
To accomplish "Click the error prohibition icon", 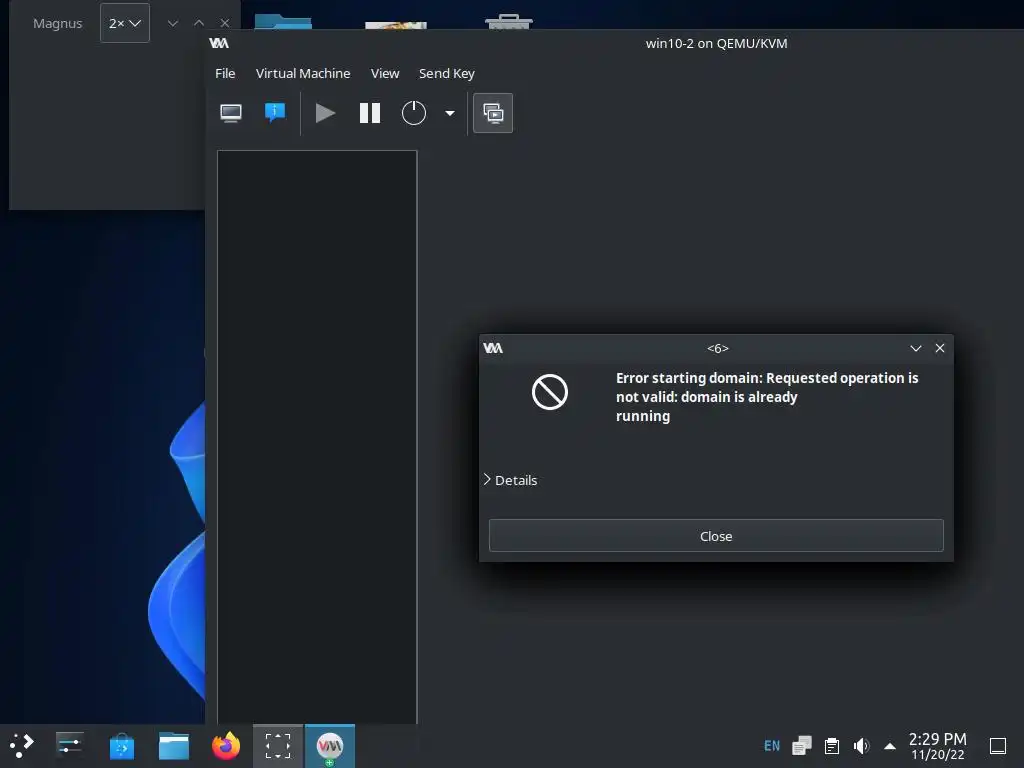I will click(550, 392).
